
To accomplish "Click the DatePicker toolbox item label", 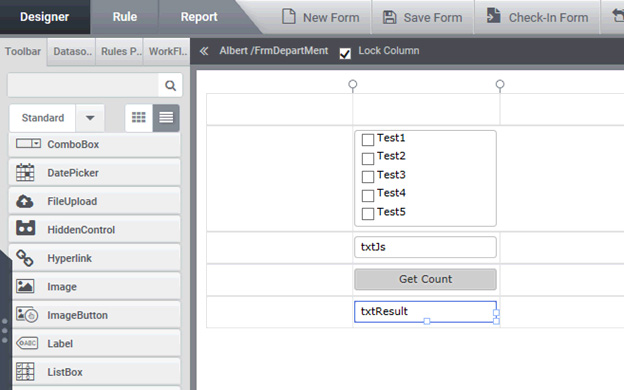I will 73,173.
